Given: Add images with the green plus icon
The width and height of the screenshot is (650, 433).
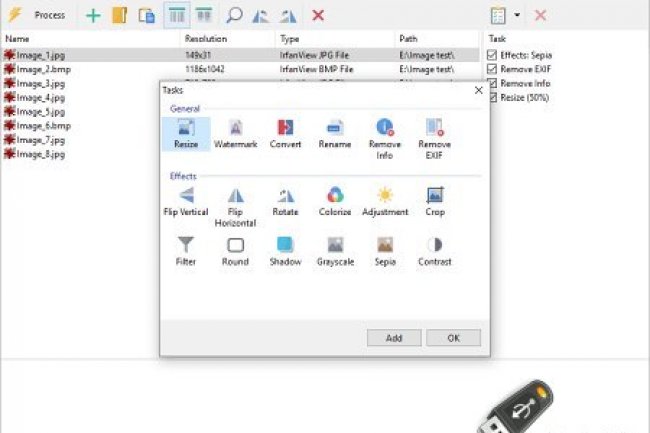Looking at the screenshot, I should [93, 16].
